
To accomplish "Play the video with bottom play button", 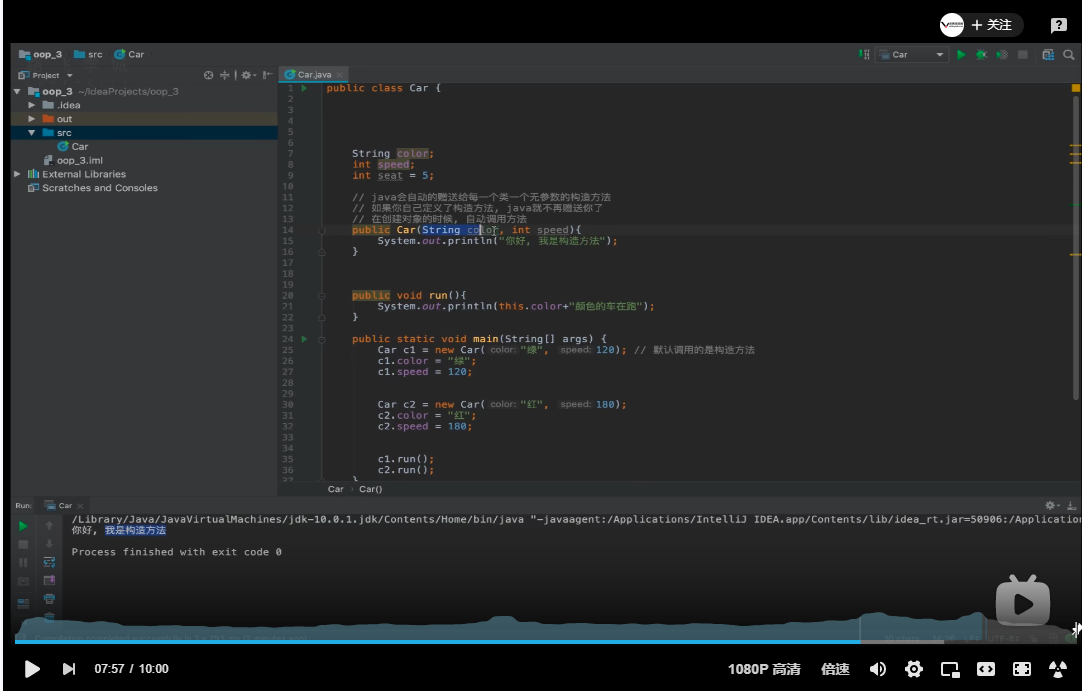I will pos(32,669).
